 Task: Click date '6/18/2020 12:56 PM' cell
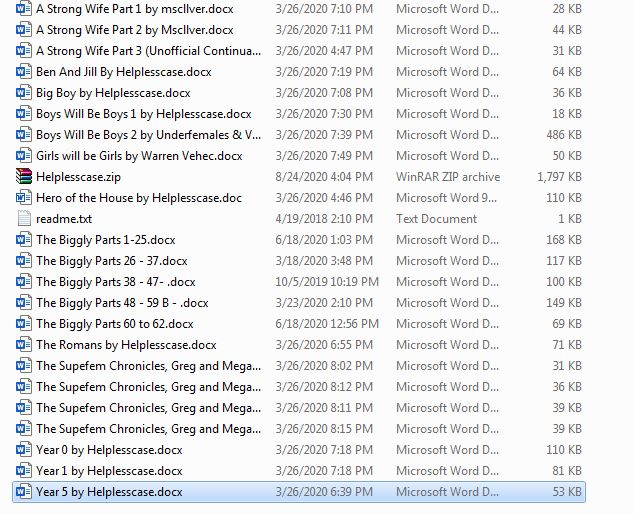pos(327,324)
